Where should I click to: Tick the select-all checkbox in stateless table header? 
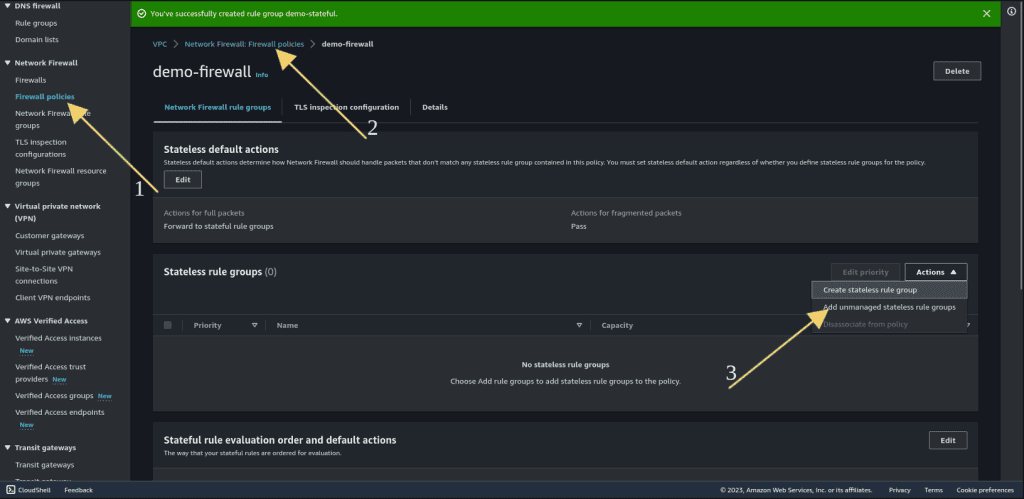pos(168,325)
